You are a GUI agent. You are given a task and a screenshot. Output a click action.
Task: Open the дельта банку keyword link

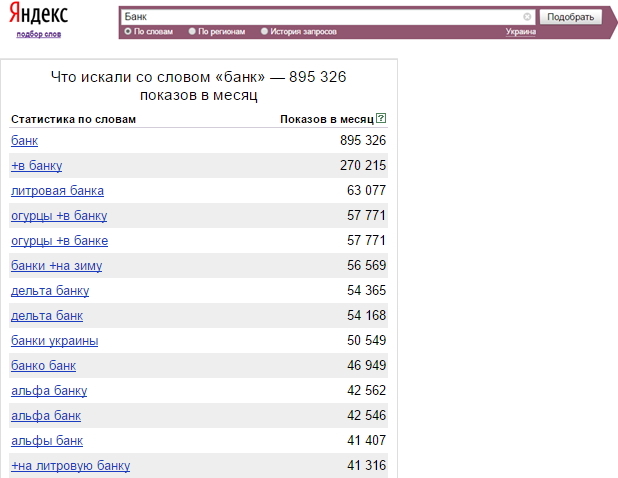(x=50, y=290)
